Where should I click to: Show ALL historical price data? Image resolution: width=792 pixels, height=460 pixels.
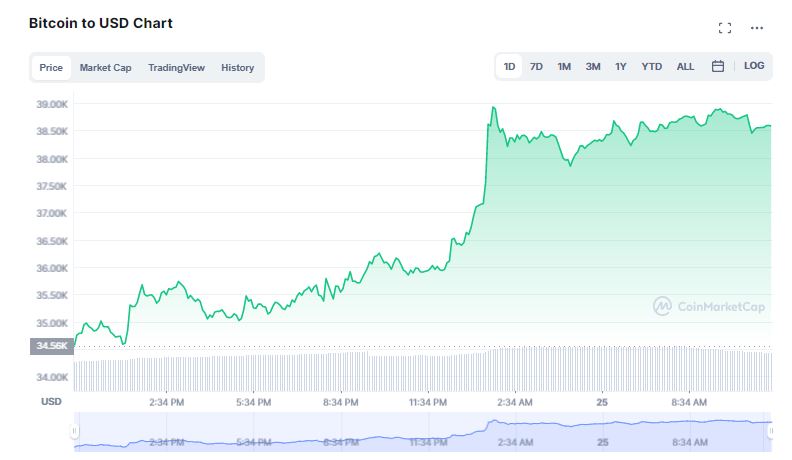tap(685, 67)
